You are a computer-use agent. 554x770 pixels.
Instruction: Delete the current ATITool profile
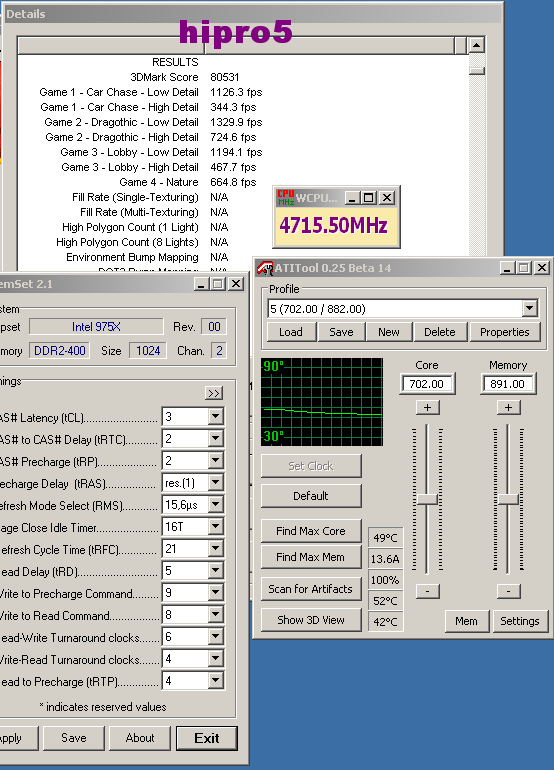[x=440, y=332]
